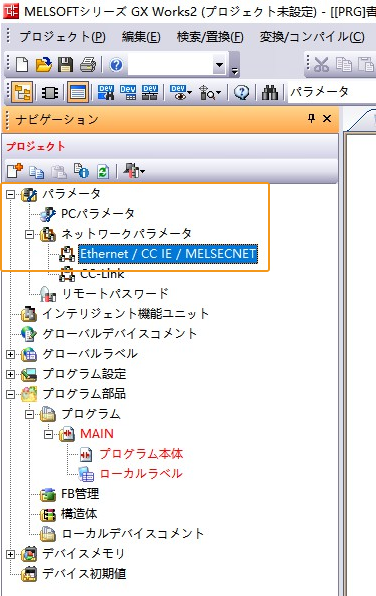Click the first Dev device icon
376x596 pixels.
pyautogui.click(x=106, y=92)
